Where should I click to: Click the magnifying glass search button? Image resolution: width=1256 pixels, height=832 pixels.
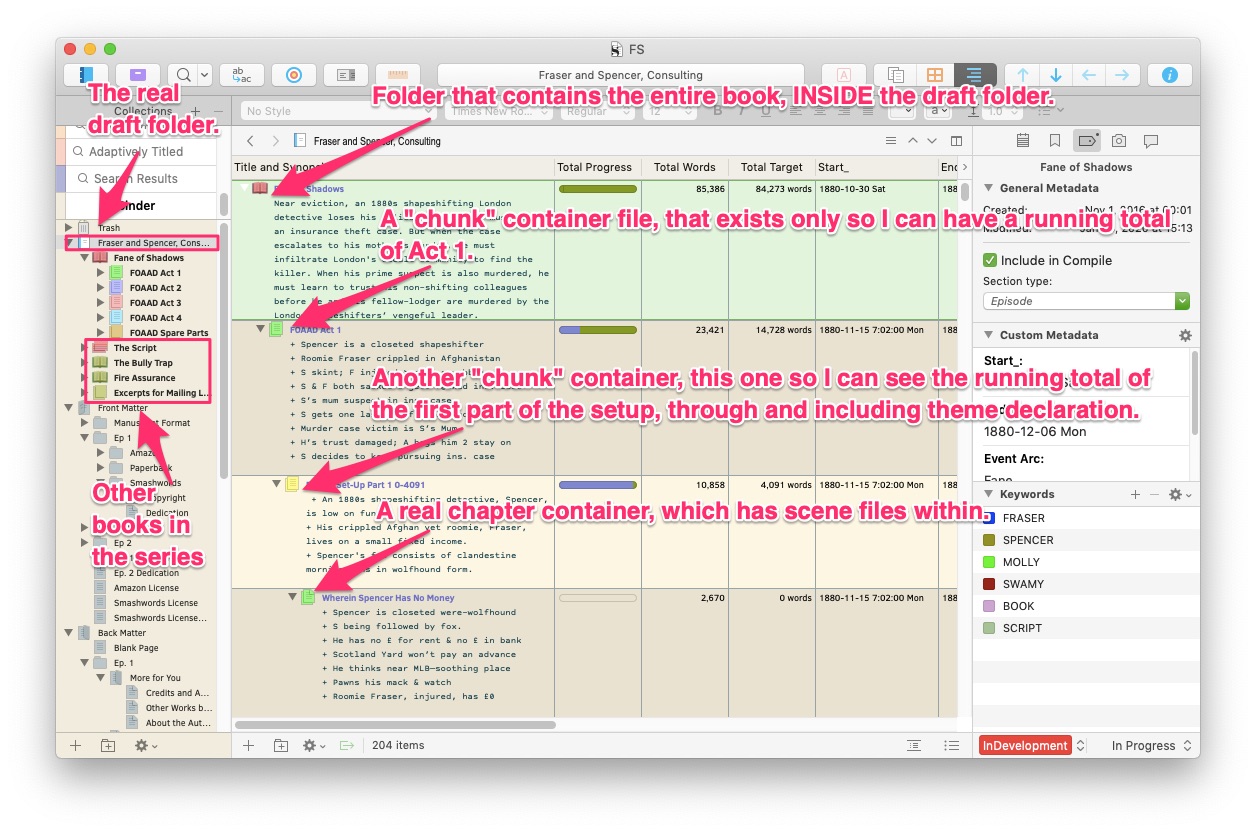click(x=183, y=75)
